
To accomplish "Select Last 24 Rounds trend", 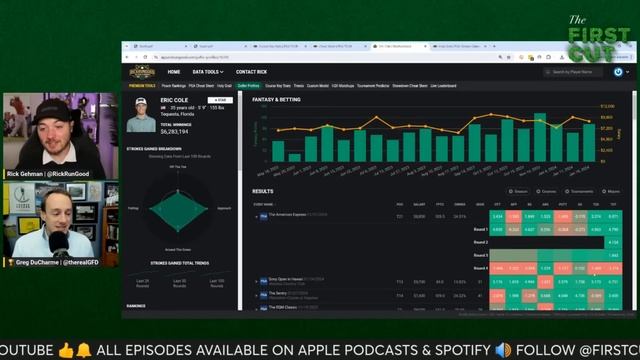I will pos(142,283).
